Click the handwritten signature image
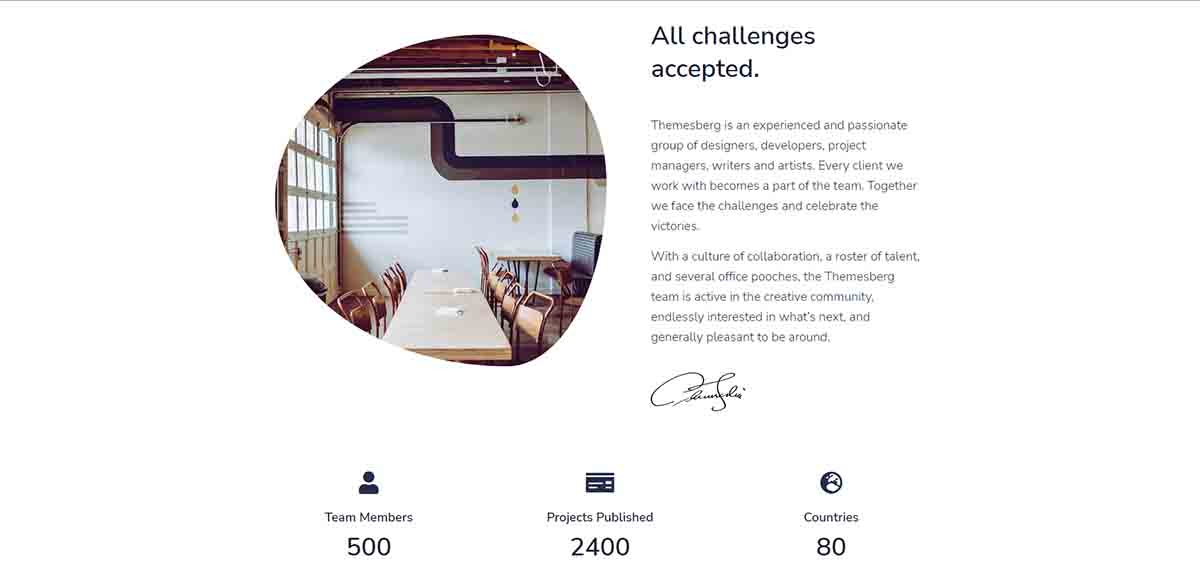The width and height of the screenshot is (1200, 575). 698,391
